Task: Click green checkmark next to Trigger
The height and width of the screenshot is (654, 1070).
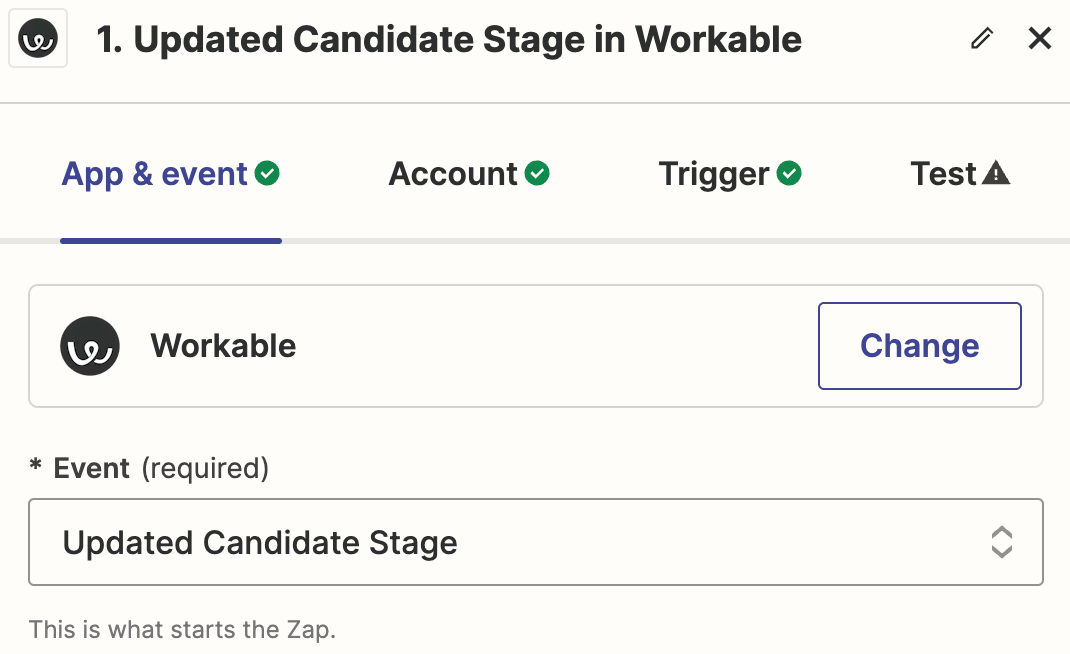Action: (x=789, y=174)
